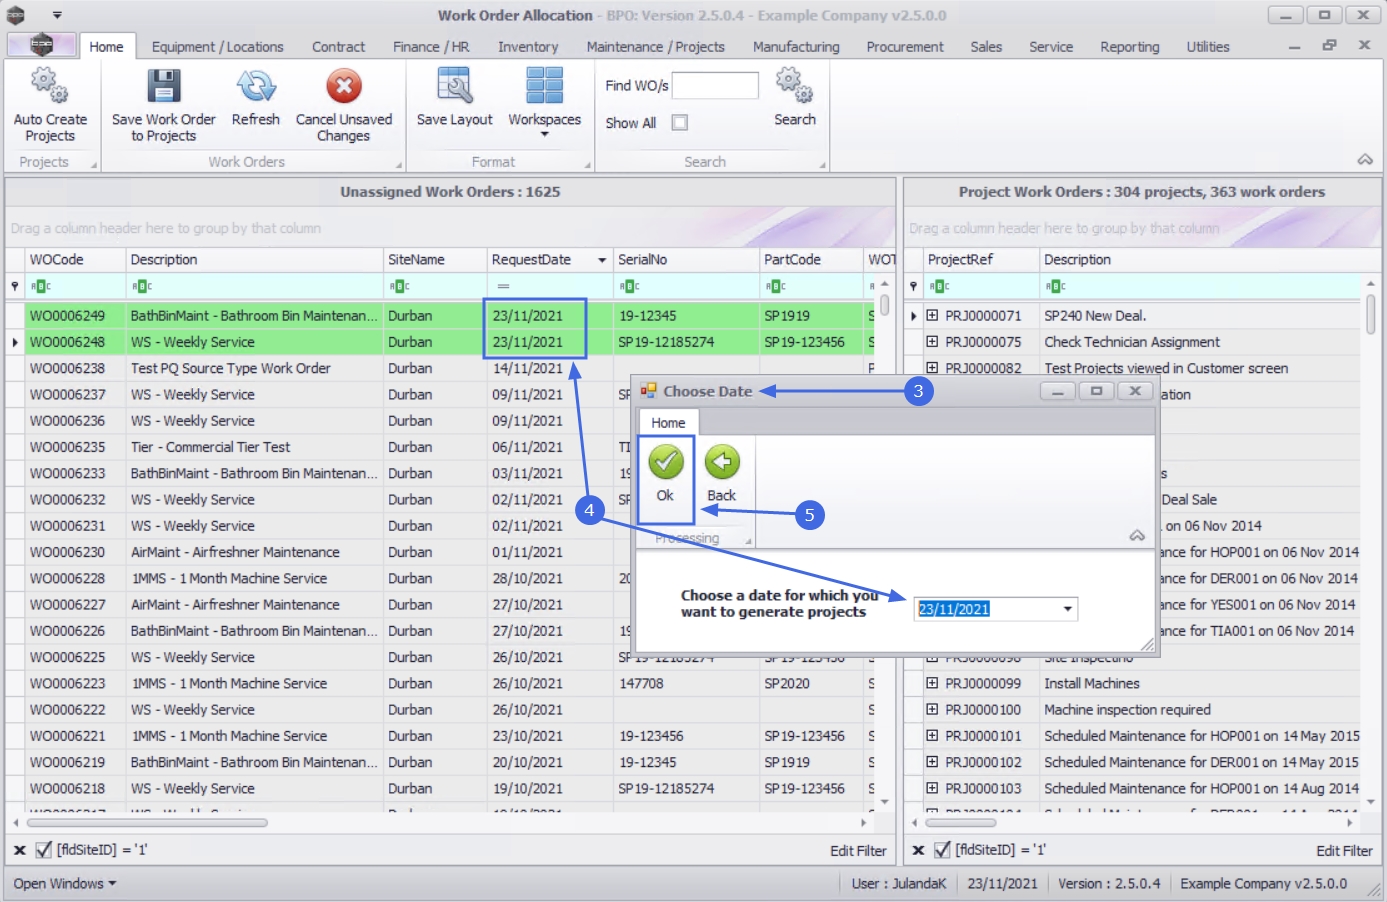Open the WOCode filter condition icon
1387x902 pixels.
[x=41, y=286]
